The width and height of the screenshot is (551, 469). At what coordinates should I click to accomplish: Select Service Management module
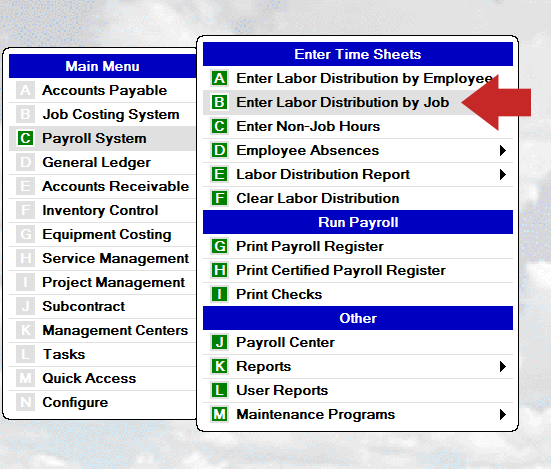click(x=102, y=258)
